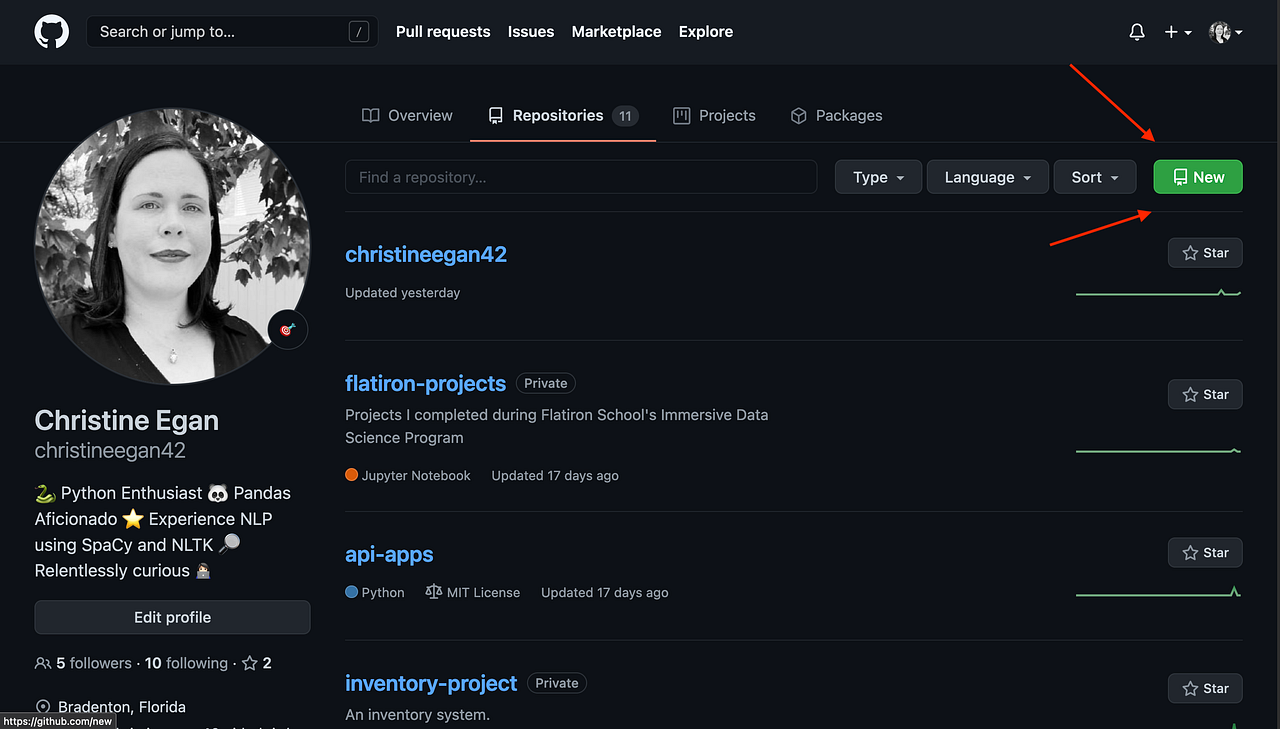Click the blue Python language dot

coord(351,591)
